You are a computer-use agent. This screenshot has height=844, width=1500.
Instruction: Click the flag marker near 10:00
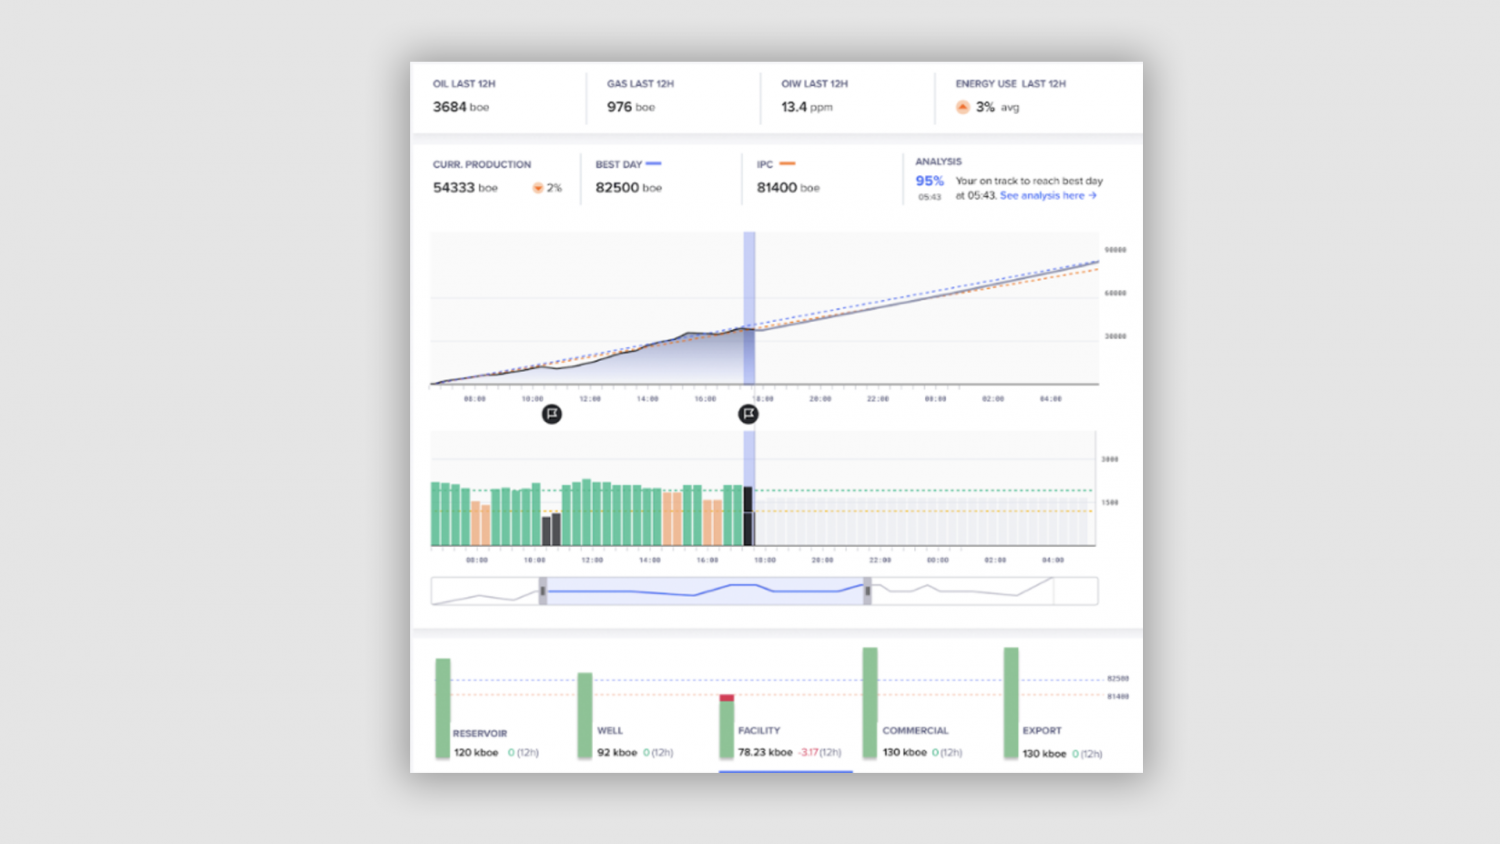(x=551, y=414)
